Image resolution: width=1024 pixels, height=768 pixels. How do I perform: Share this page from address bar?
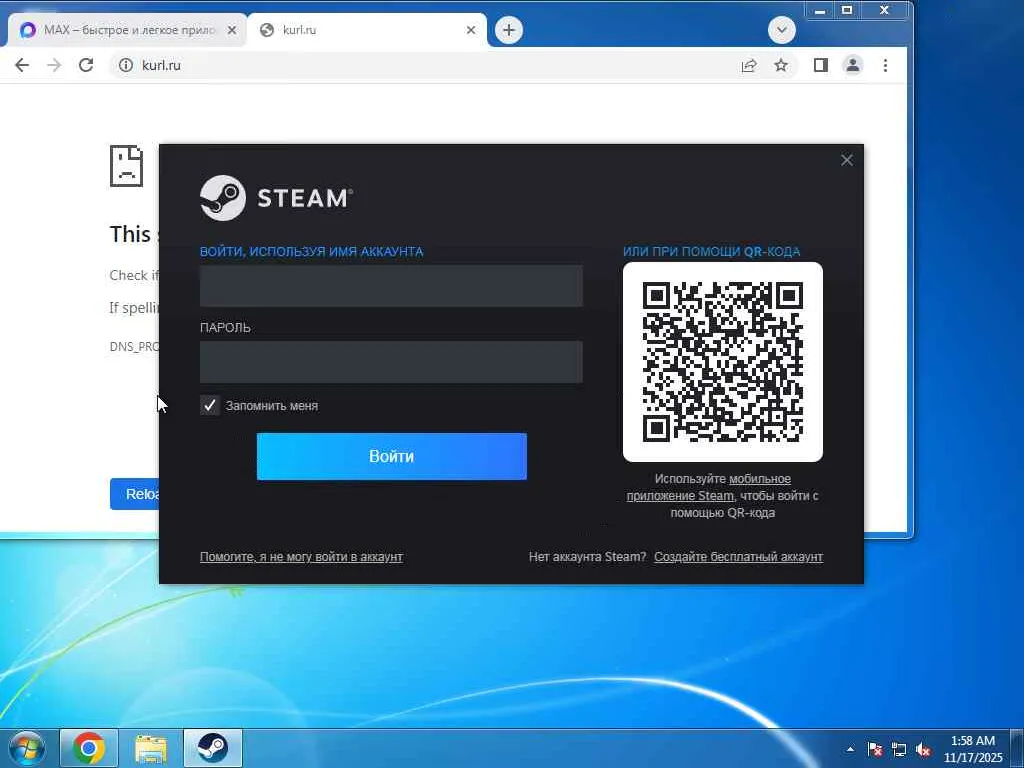[x=749, y=65]
